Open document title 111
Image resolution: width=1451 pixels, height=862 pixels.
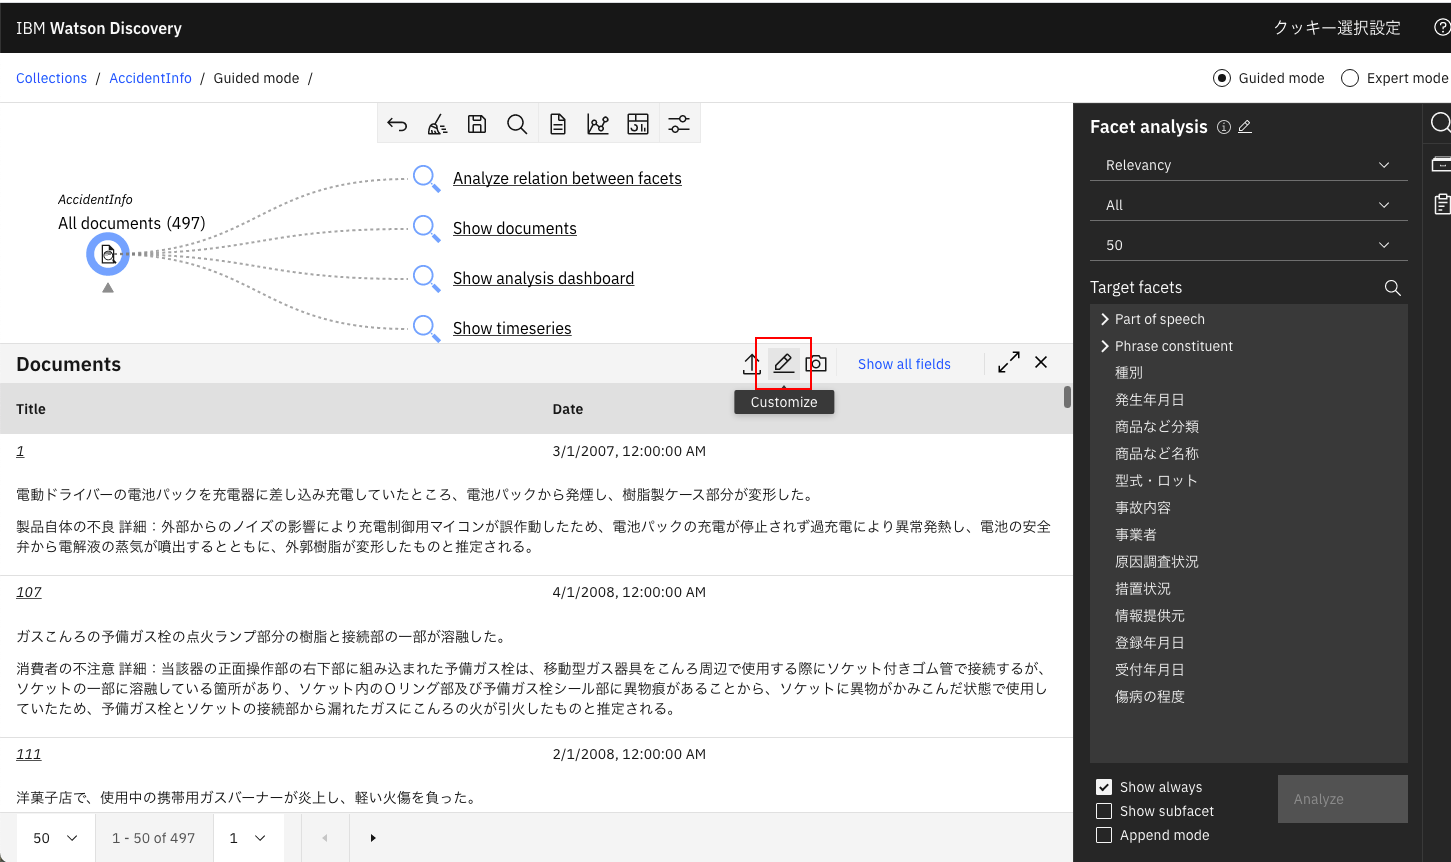tap(29, 754)
